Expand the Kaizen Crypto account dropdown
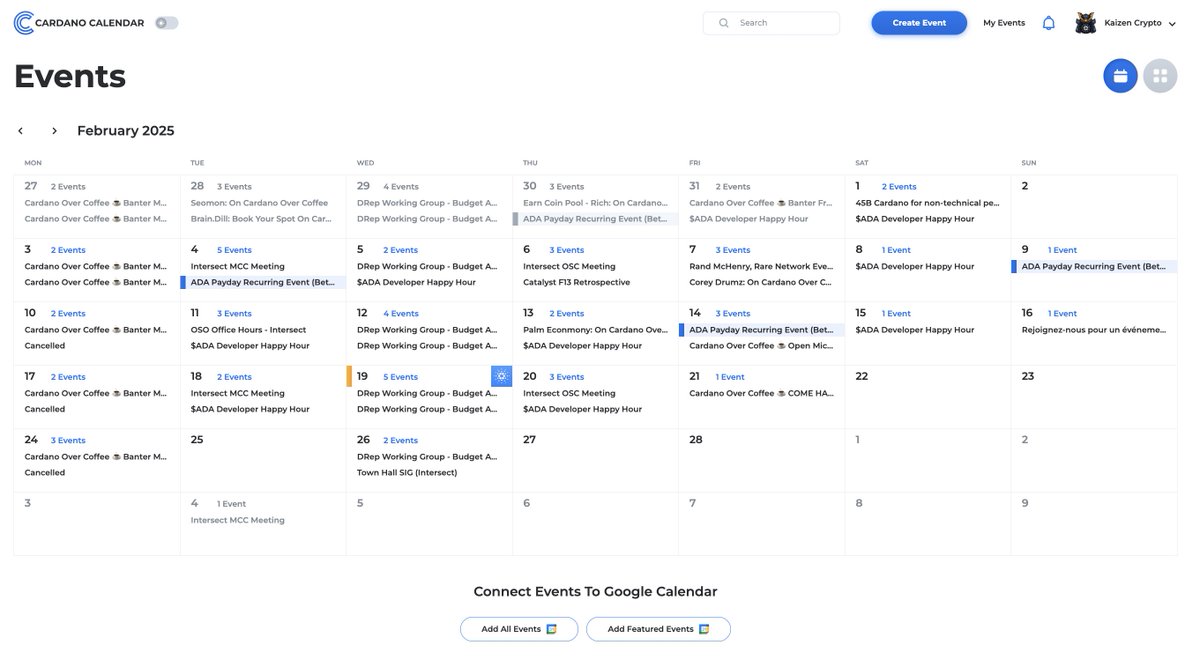This screenshot has height=660, width=1200. (x=1172, y=23)
